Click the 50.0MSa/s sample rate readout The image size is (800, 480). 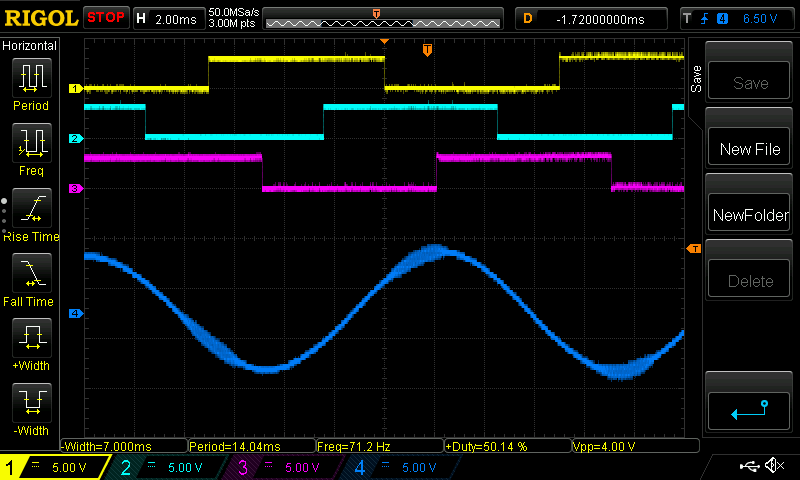[x=234, y=12]
